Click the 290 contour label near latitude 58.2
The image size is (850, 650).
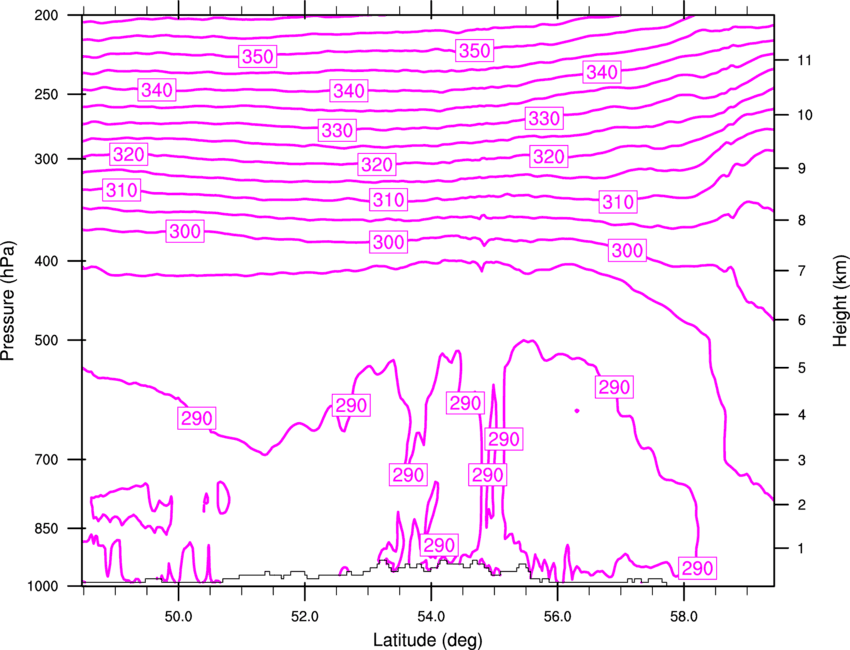pyautogui.click(x=697, y=568)
